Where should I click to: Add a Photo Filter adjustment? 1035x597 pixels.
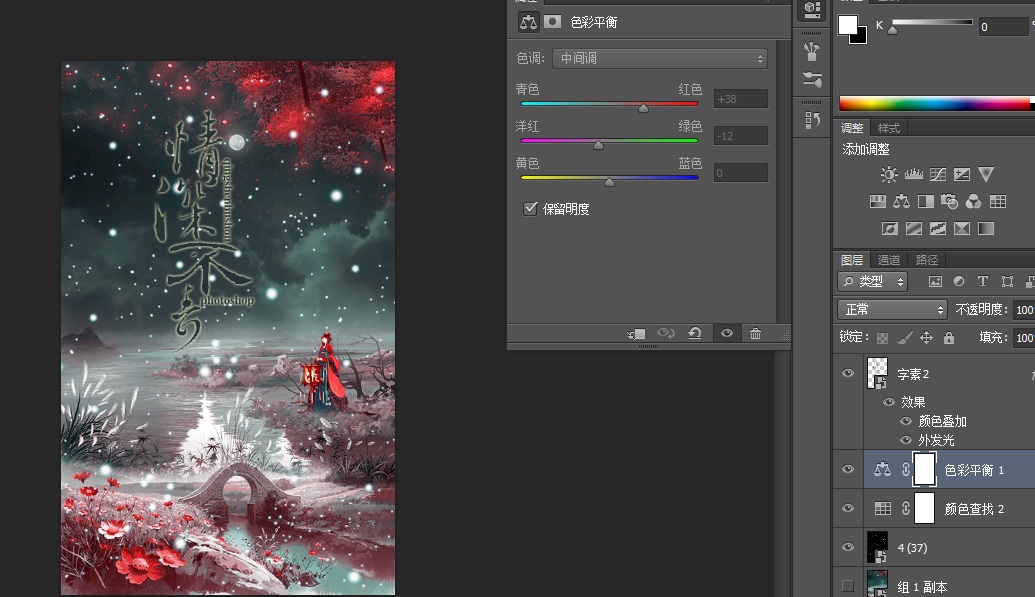tap(949, 201)
